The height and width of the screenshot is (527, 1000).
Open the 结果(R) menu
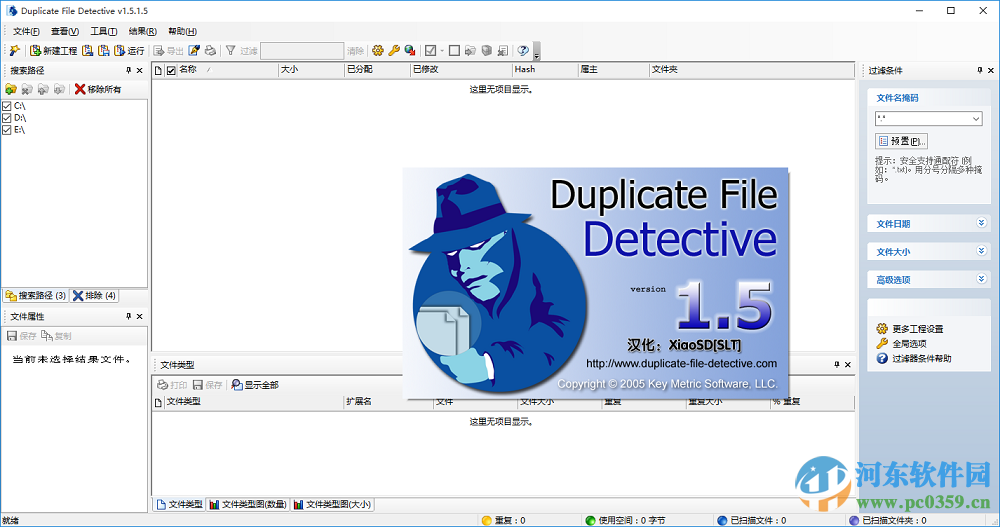point(142,31)
